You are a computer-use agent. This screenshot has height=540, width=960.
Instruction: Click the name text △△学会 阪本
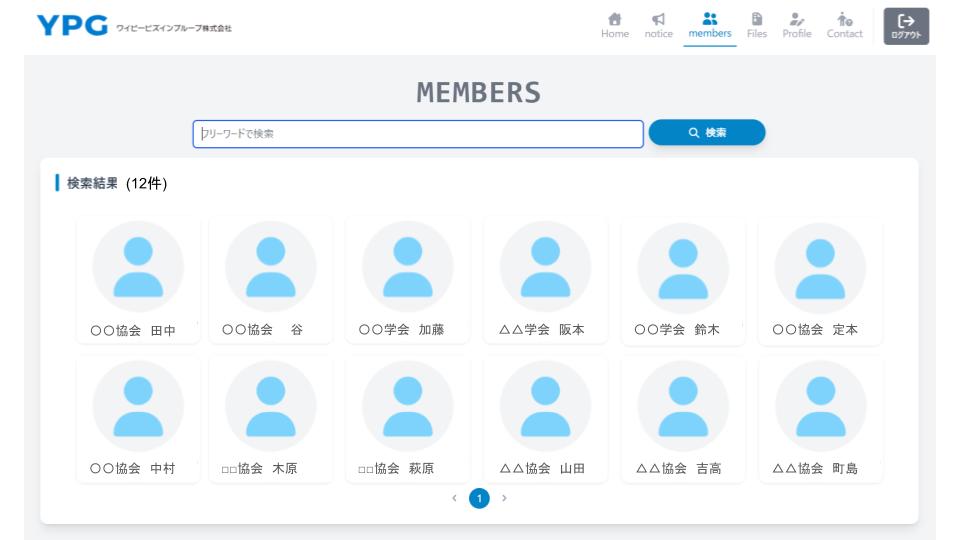coord(542,329)
